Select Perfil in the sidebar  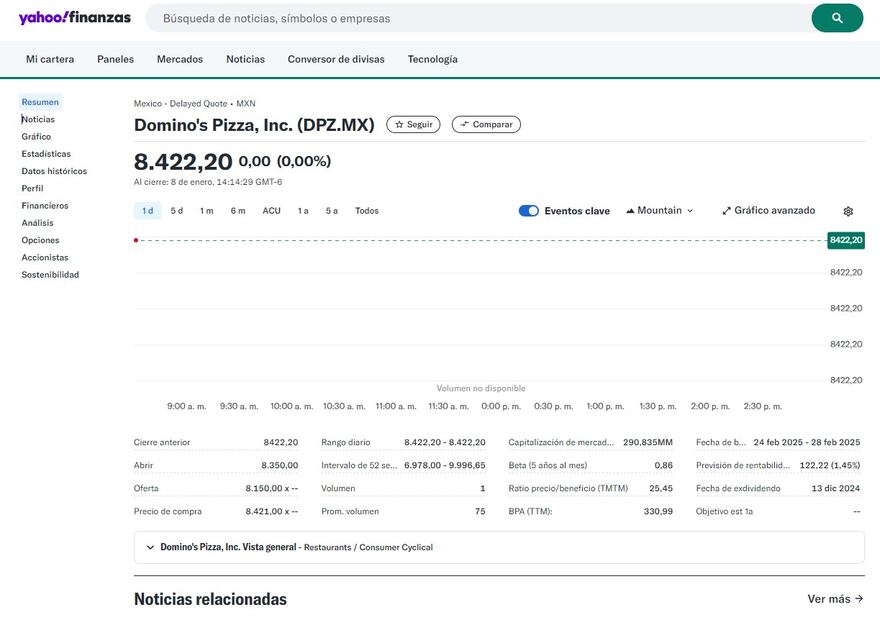point(33,189)
